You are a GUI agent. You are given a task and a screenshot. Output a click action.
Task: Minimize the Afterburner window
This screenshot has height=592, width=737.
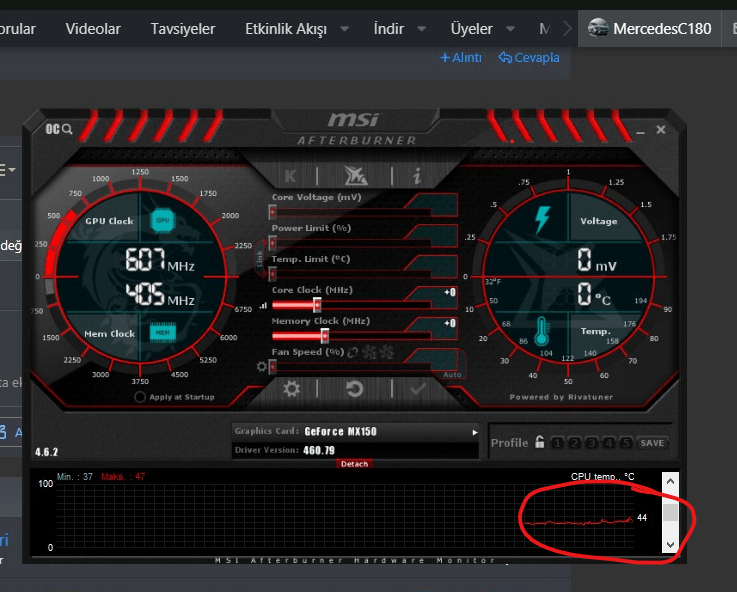[640, 133]
